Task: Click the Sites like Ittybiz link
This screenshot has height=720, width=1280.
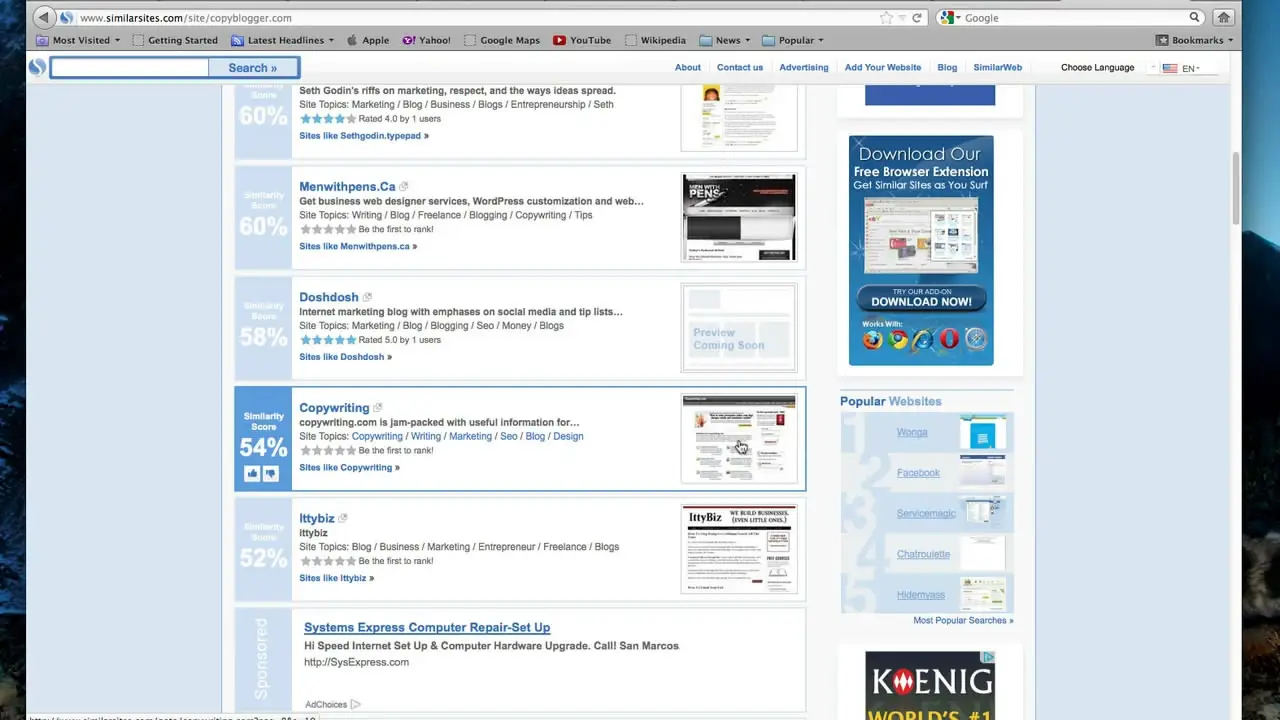Action: pos(336,578)
